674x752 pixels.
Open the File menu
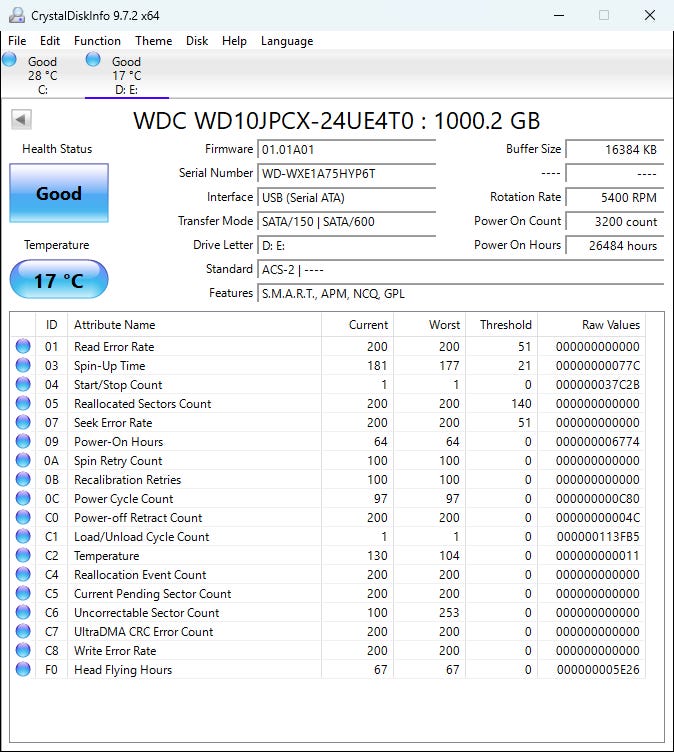[17, 41]
